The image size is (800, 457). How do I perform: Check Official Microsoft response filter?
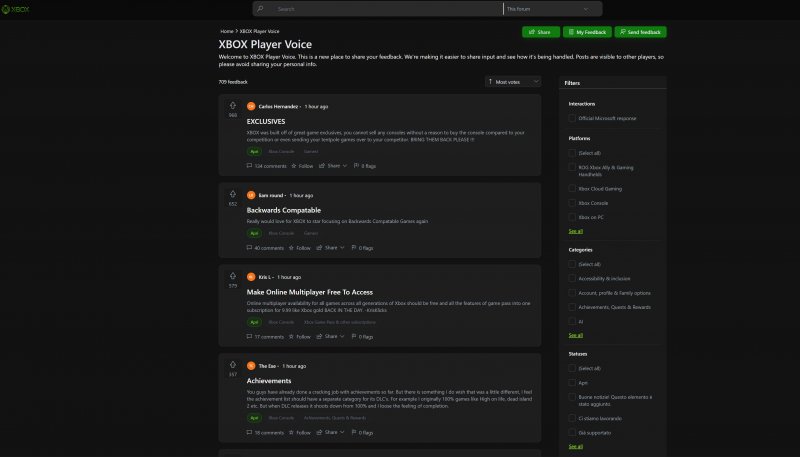pyautogui.click(x=572, y=118)
